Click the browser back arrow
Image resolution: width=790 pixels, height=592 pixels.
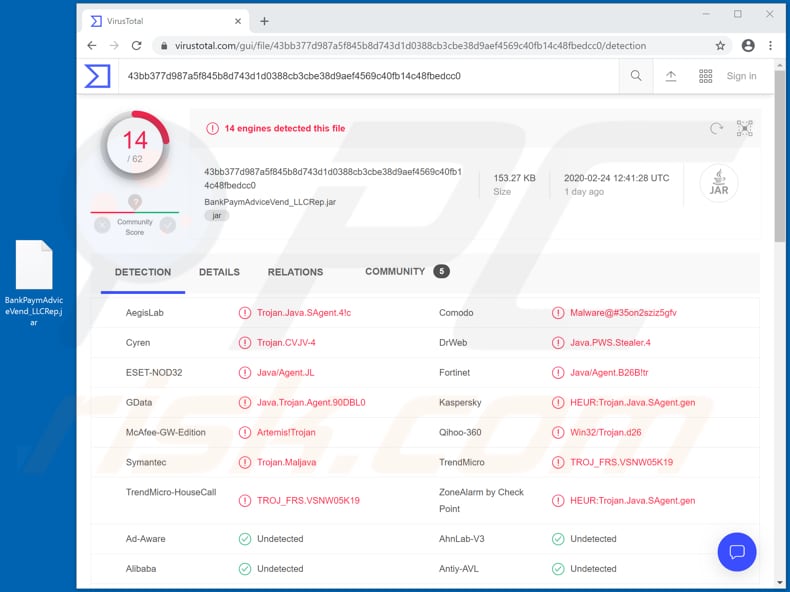click(x=92, y=46)
